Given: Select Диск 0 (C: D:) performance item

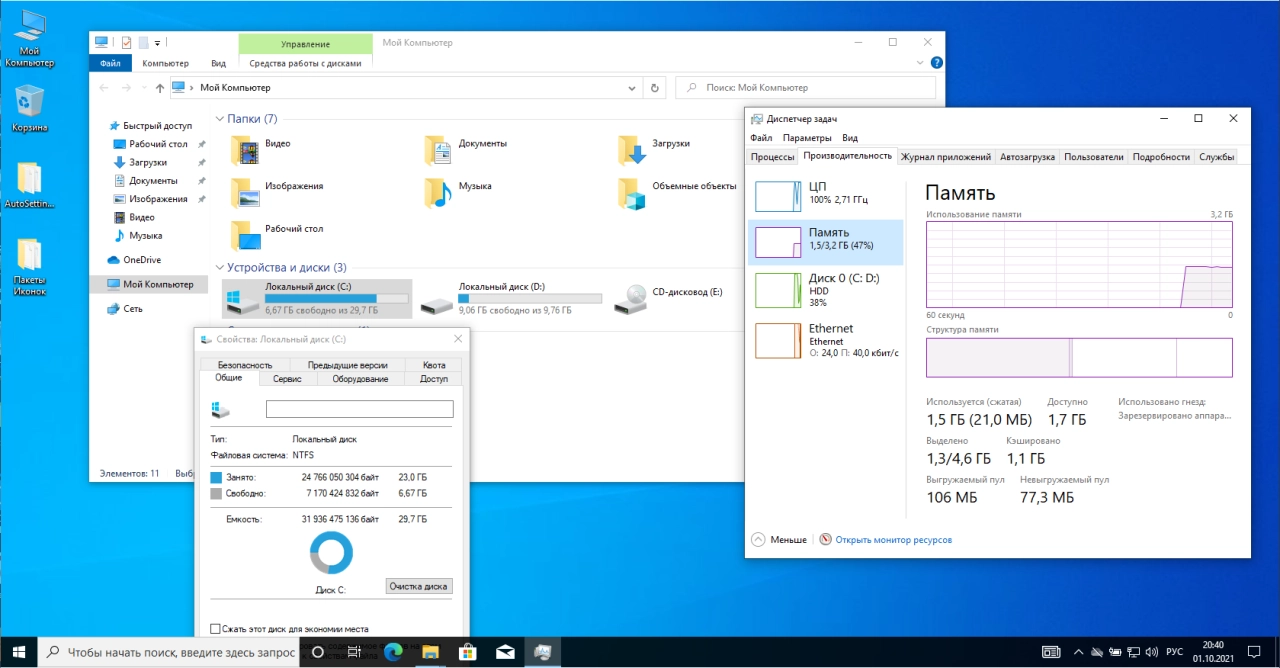Looking at the screenshot, I should coord(825,289).
